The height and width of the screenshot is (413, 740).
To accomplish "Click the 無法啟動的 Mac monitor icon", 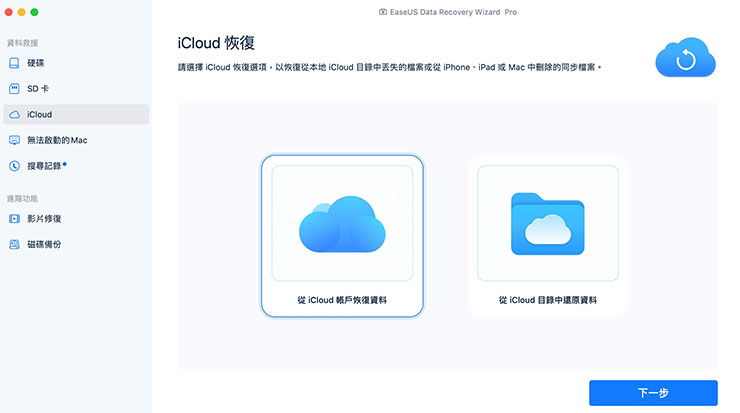I will 14,140.
